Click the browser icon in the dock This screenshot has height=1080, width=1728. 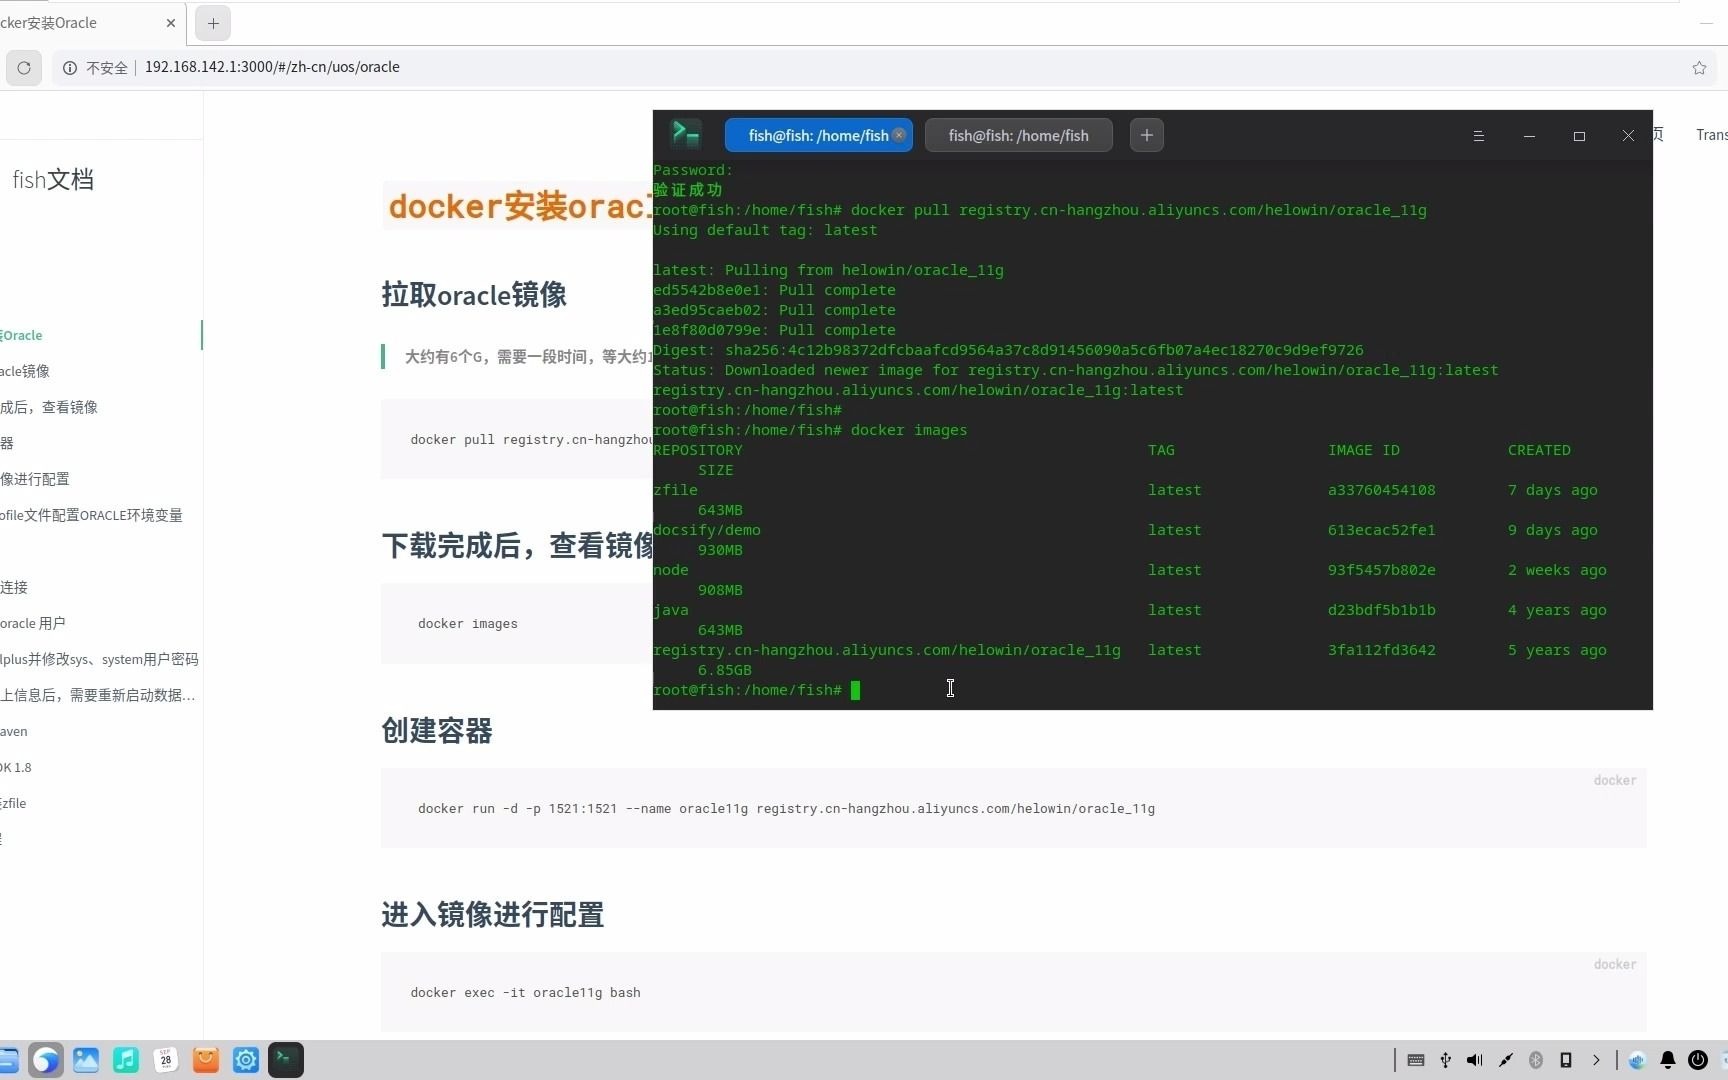46,1060
